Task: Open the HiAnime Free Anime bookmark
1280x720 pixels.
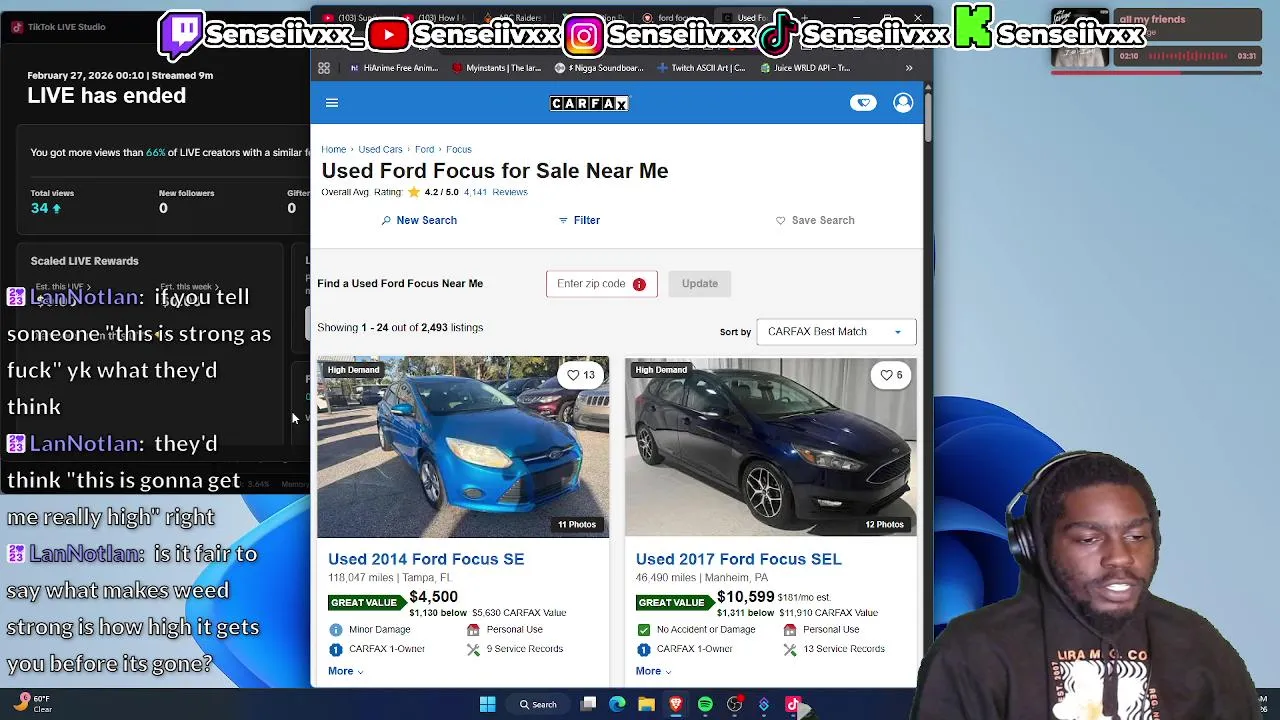Action: click(x=394, y=68)
